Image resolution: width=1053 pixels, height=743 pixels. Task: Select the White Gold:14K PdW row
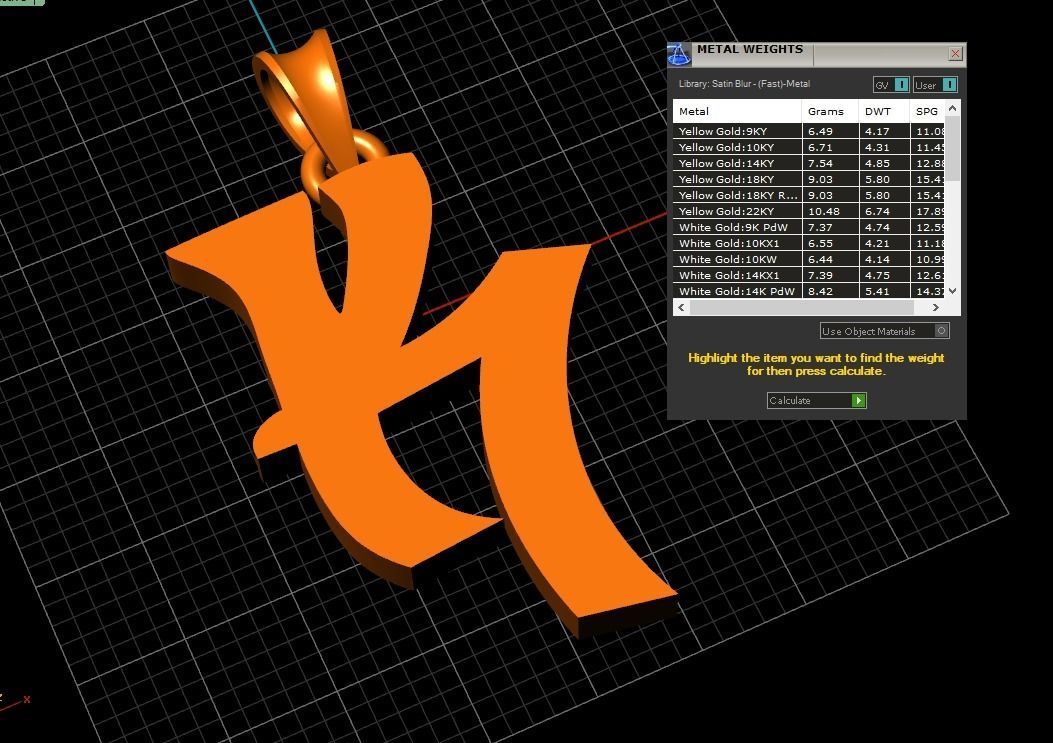(x=809, y=292)
